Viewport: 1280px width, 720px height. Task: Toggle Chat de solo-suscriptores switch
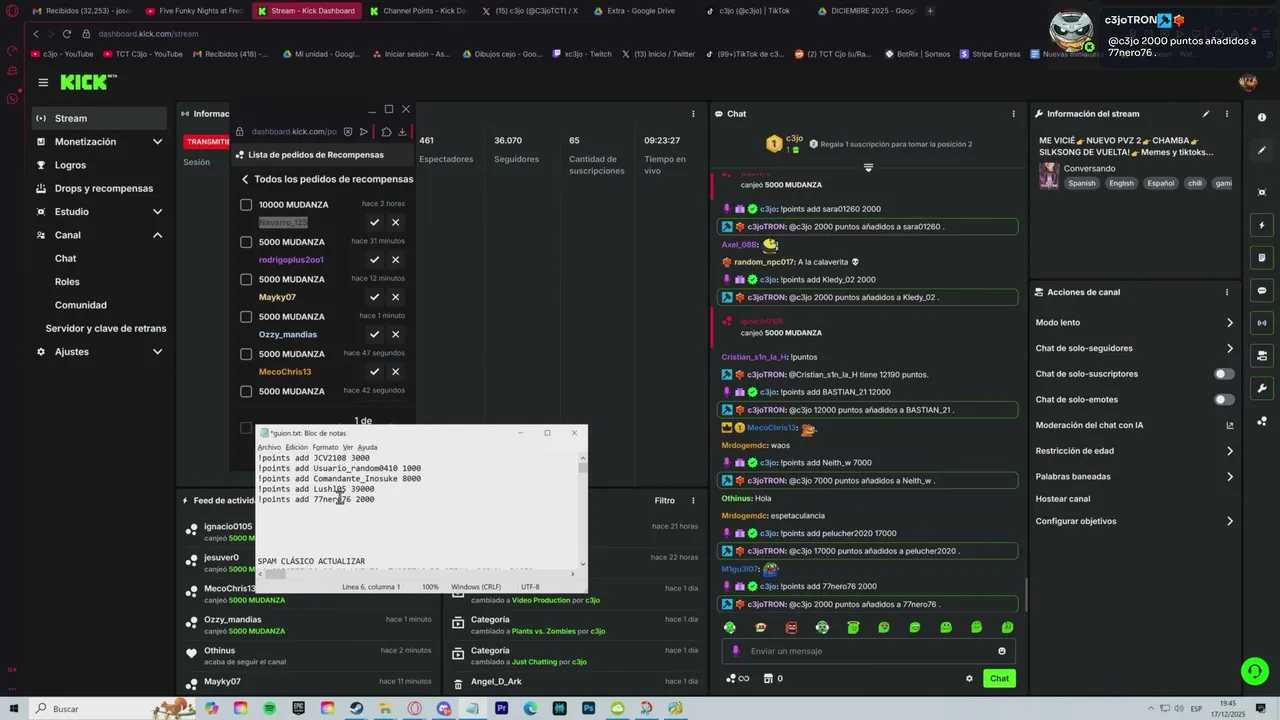(x=1224, y=374)
